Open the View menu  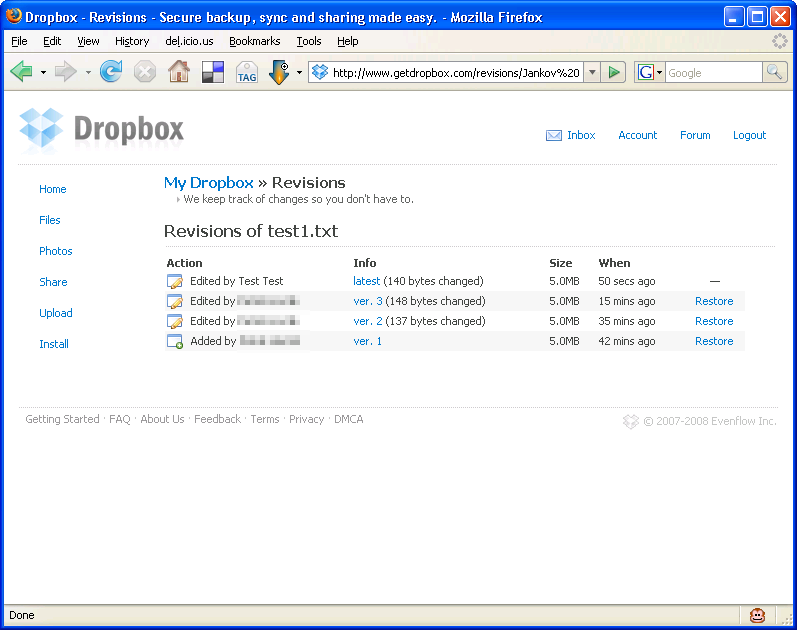(88, 41)
